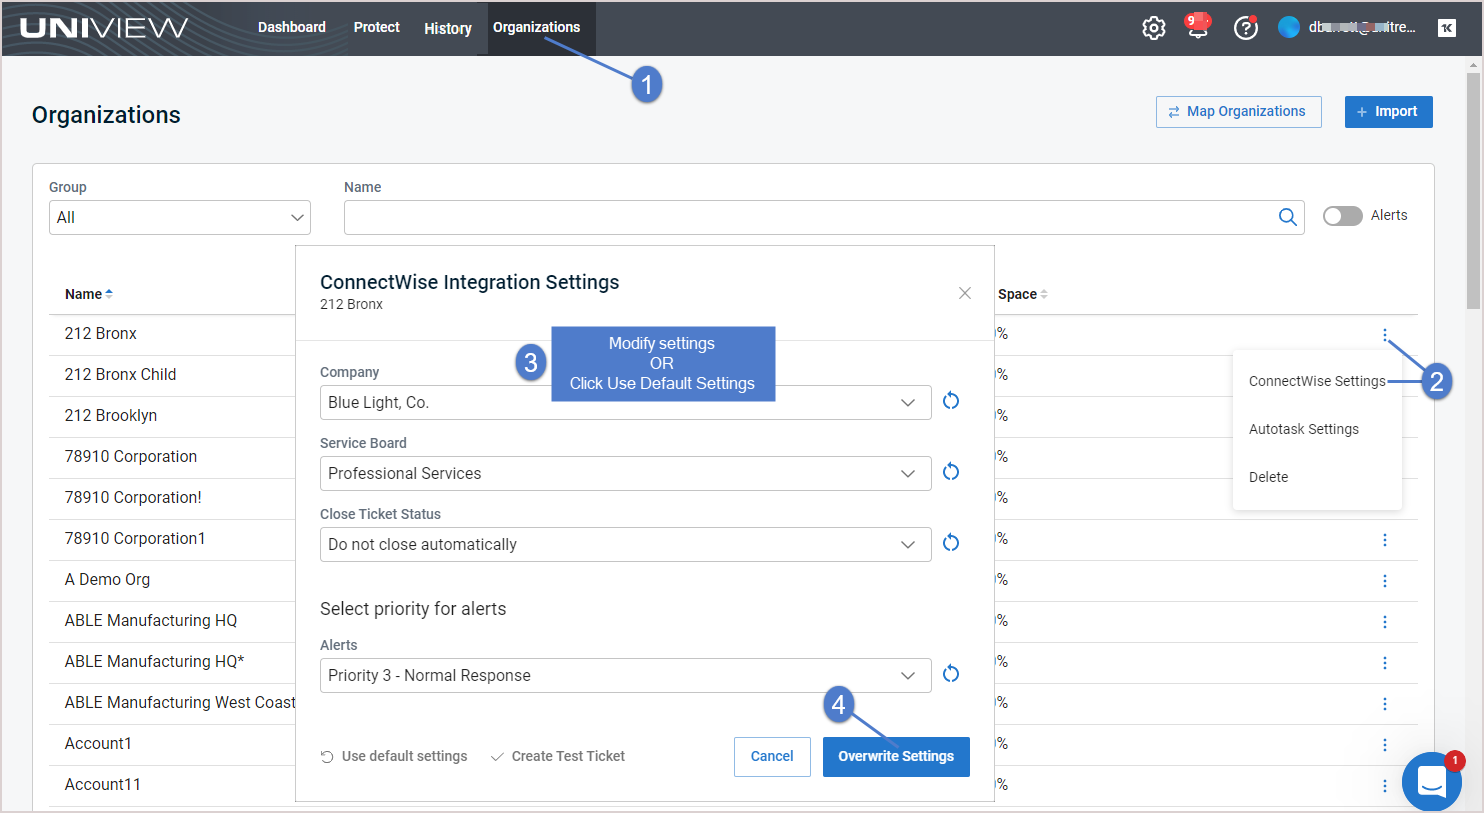Open notifications bell with red badge
Image resolution: width=1484 pixels, height=813 pixels.
[1198, 27]
